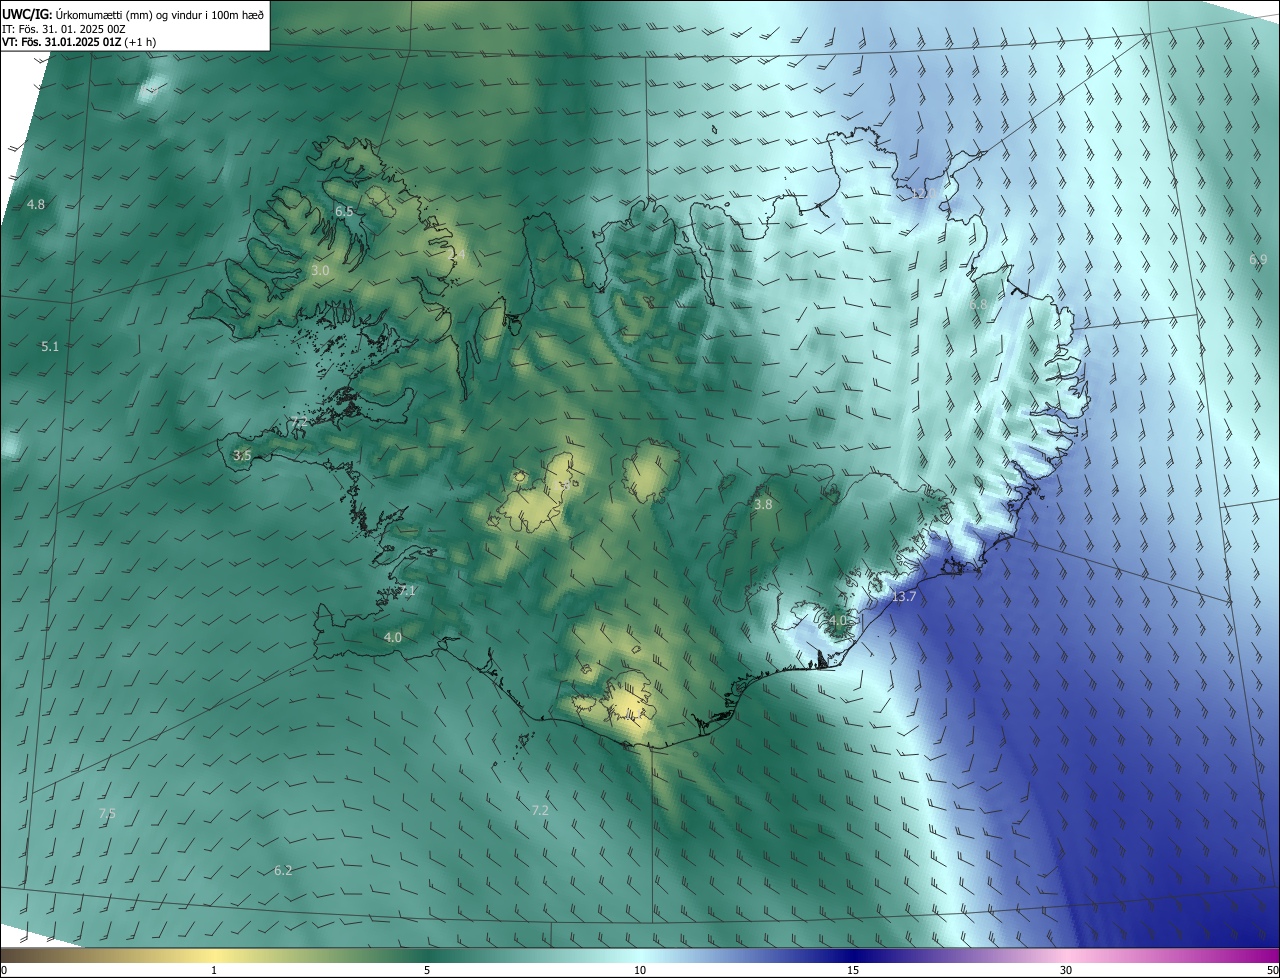1280x978 pixels.
Task: Click the 2.4 value label on the map
Action: (457, 256)
